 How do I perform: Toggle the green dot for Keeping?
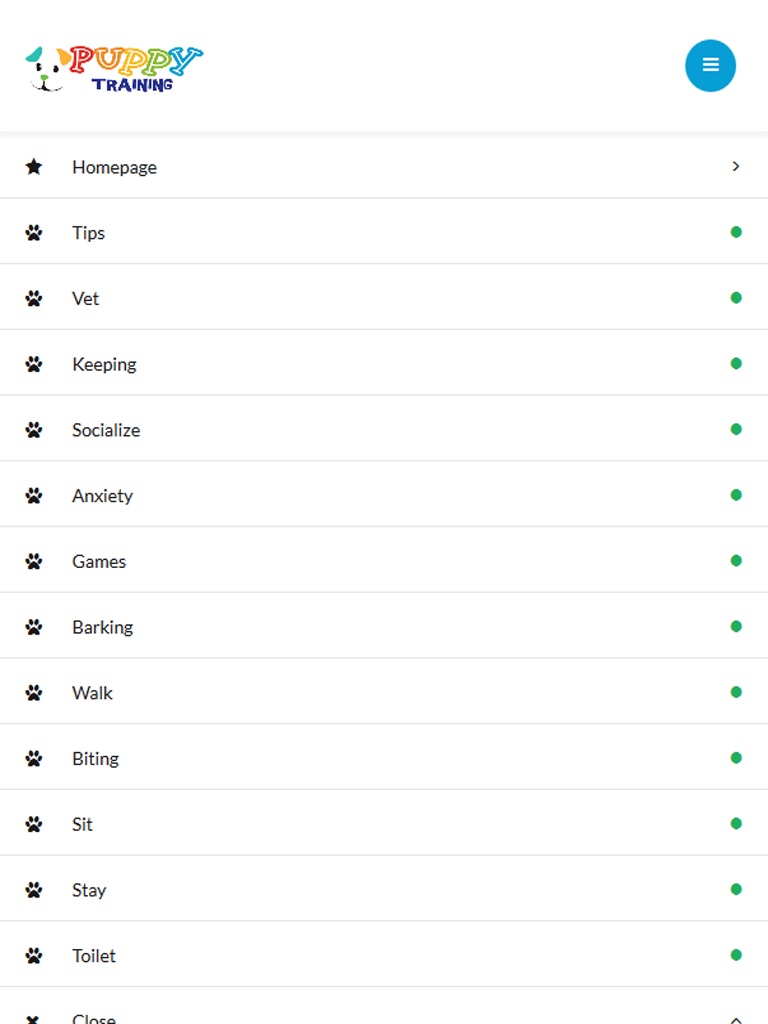pos(736,364)
